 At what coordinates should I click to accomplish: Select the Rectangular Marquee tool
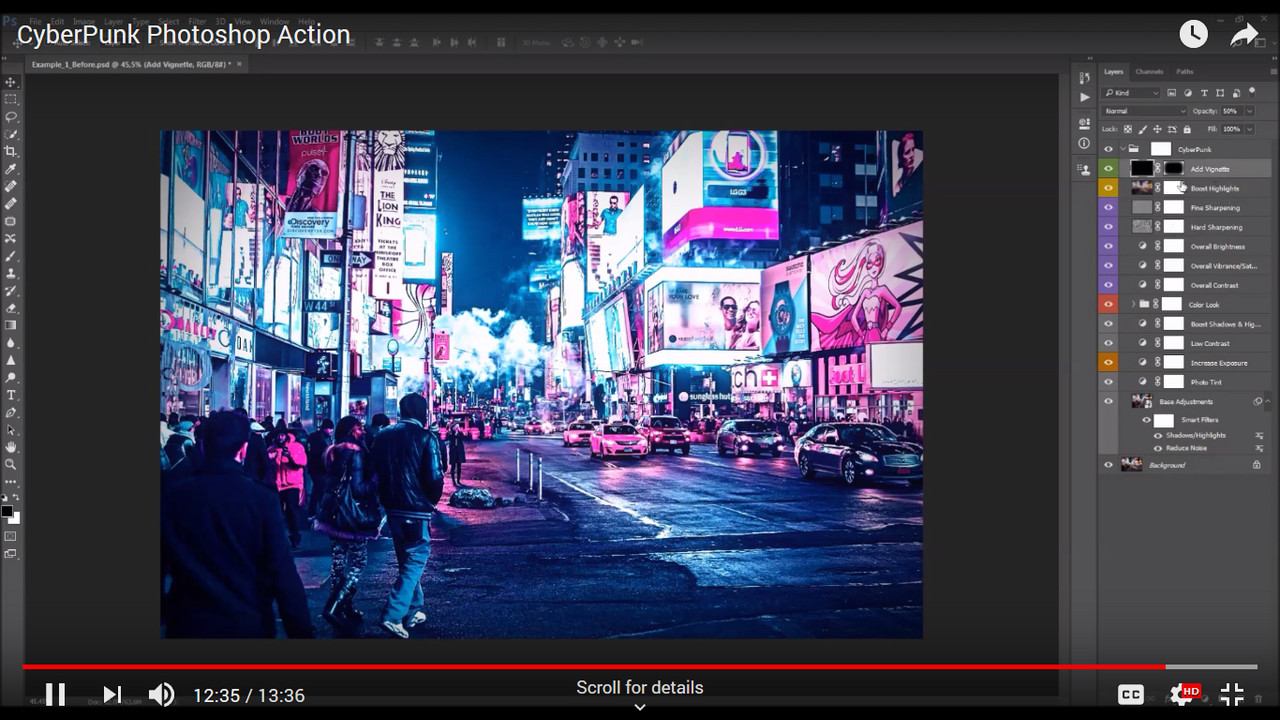pos(11,99)
